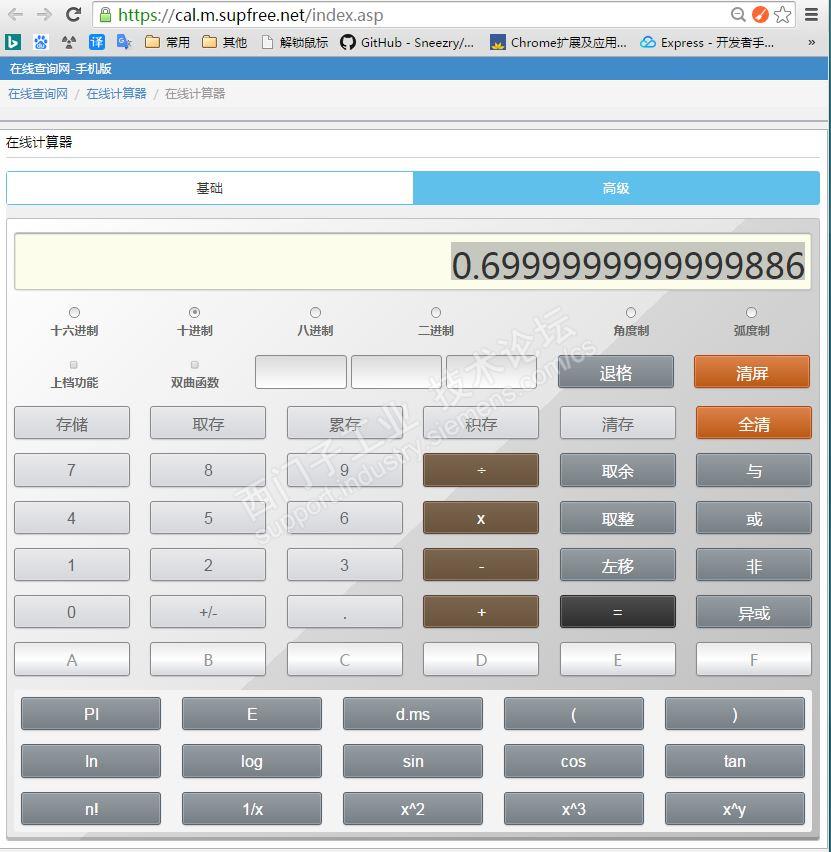This screenshot has height=852, width=831.
Task: Click the 取整 integer button
Action: [618, 518]
